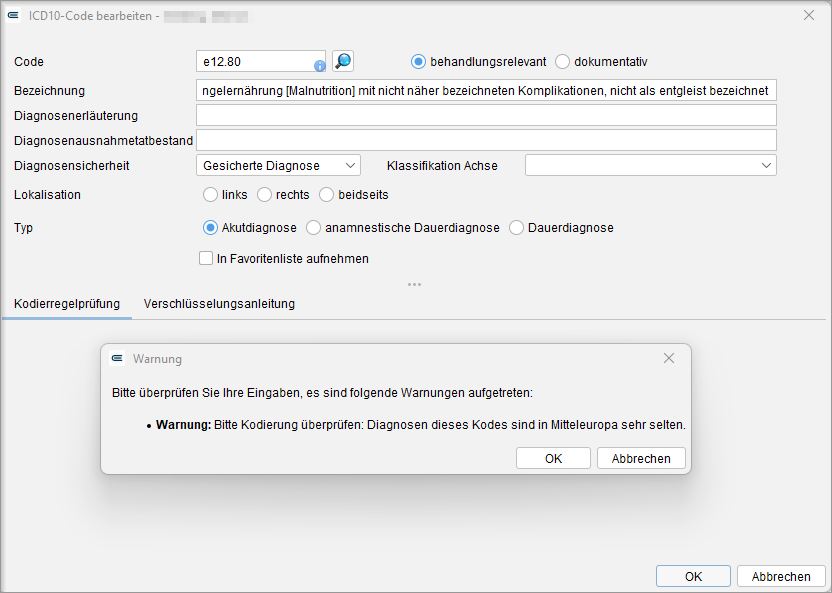The image size is (832, 593).
Task: Click the Lokalisation label
Action: [x=47, y=195]
